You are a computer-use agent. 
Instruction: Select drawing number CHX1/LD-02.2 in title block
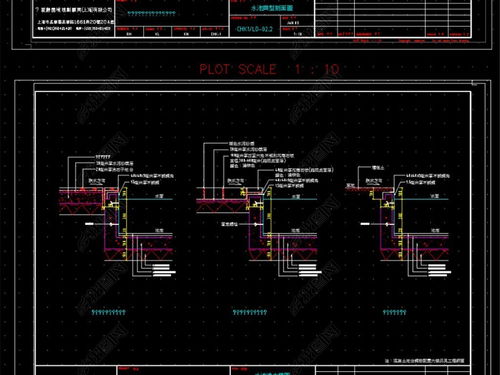254,29
